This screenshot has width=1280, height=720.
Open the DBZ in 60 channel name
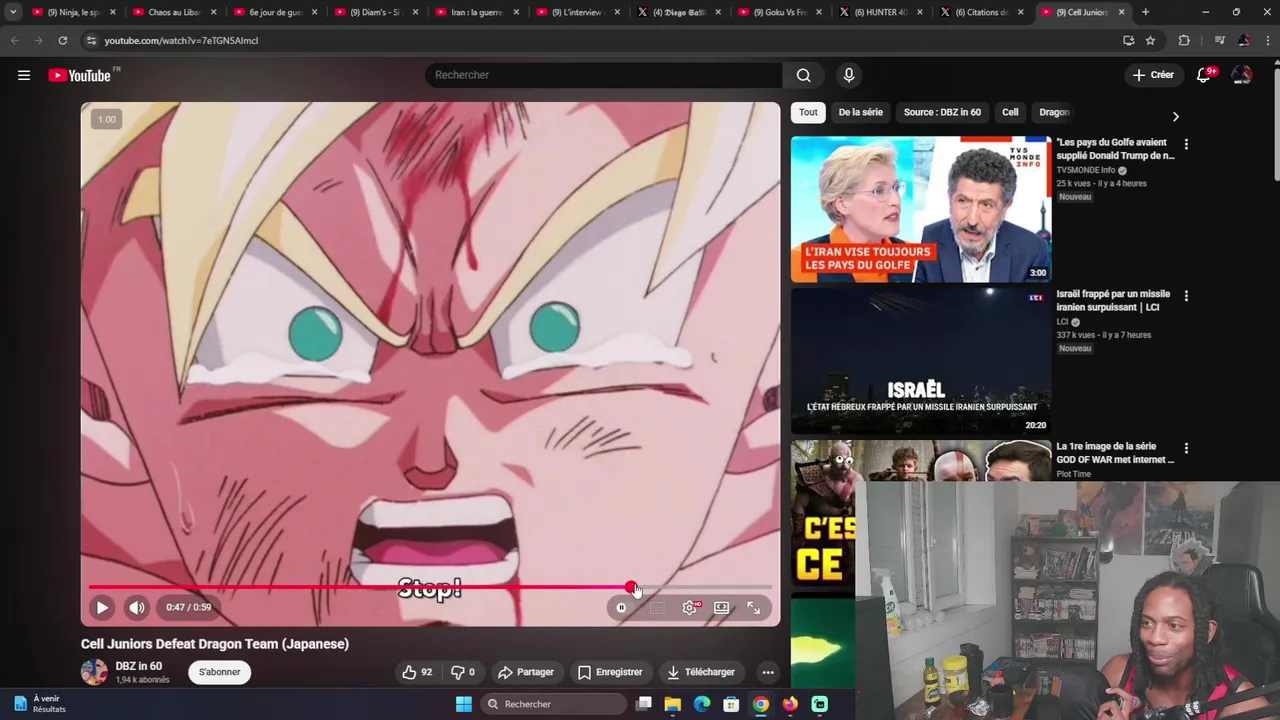point(138,666)
